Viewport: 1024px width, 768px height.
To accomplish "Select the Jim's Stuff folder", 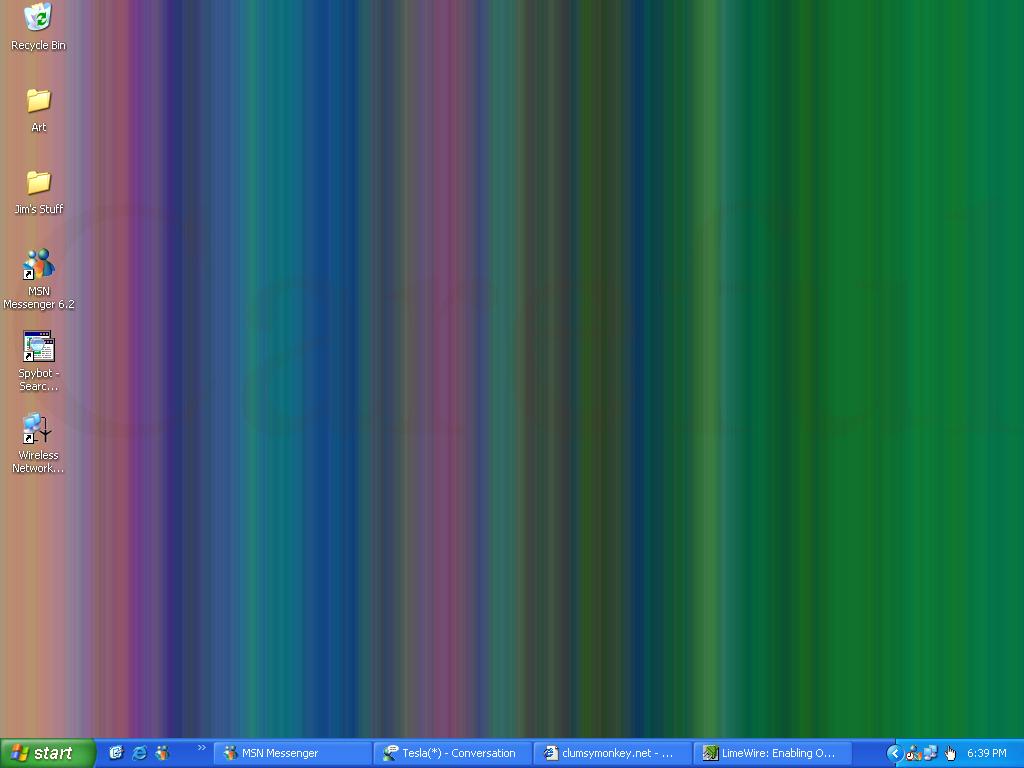I will 38,183.
